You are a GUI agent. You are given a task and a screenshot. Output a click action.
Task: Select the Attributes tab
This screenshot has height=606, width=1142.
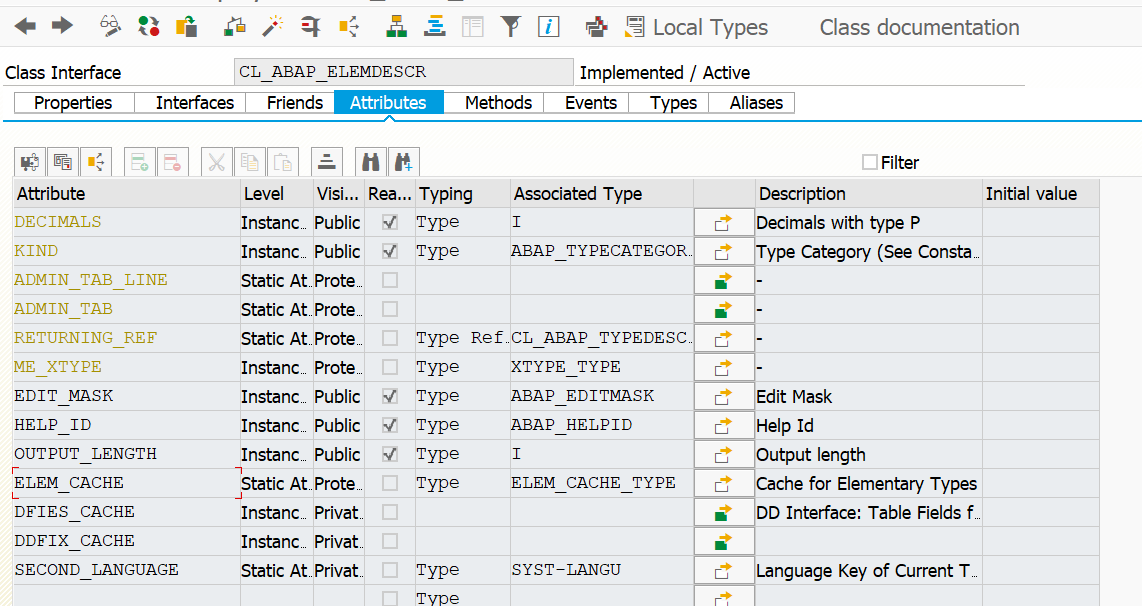pos(388,103)
